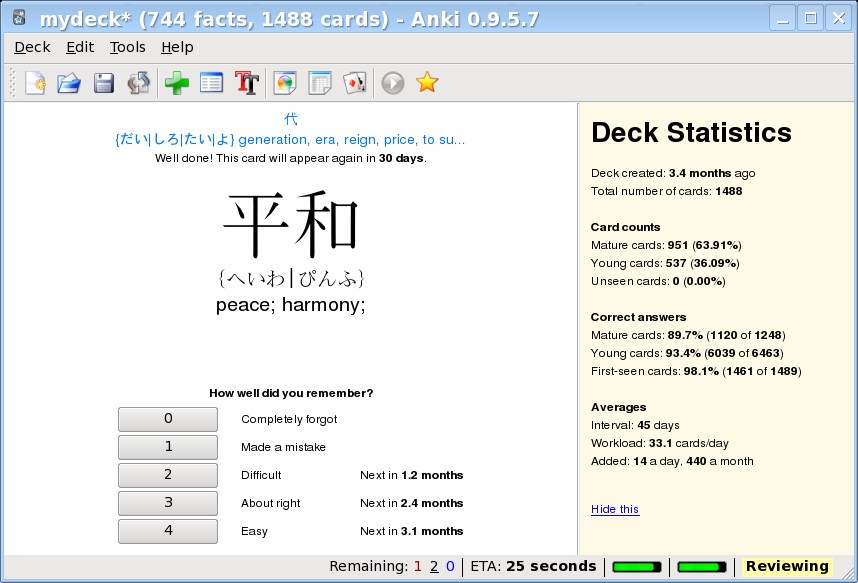Click the playing cards icon in toolbar
858x583 pixels.
[354, 83]
